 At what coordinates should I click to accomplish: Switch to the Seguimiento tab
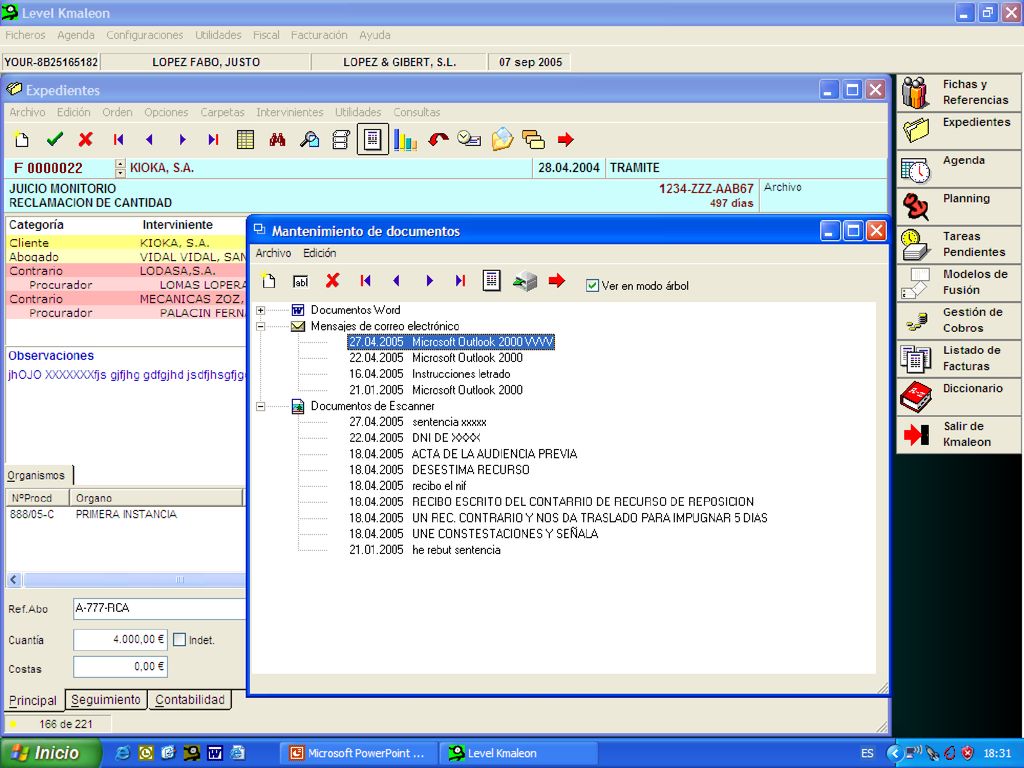[x=106, y=700]
